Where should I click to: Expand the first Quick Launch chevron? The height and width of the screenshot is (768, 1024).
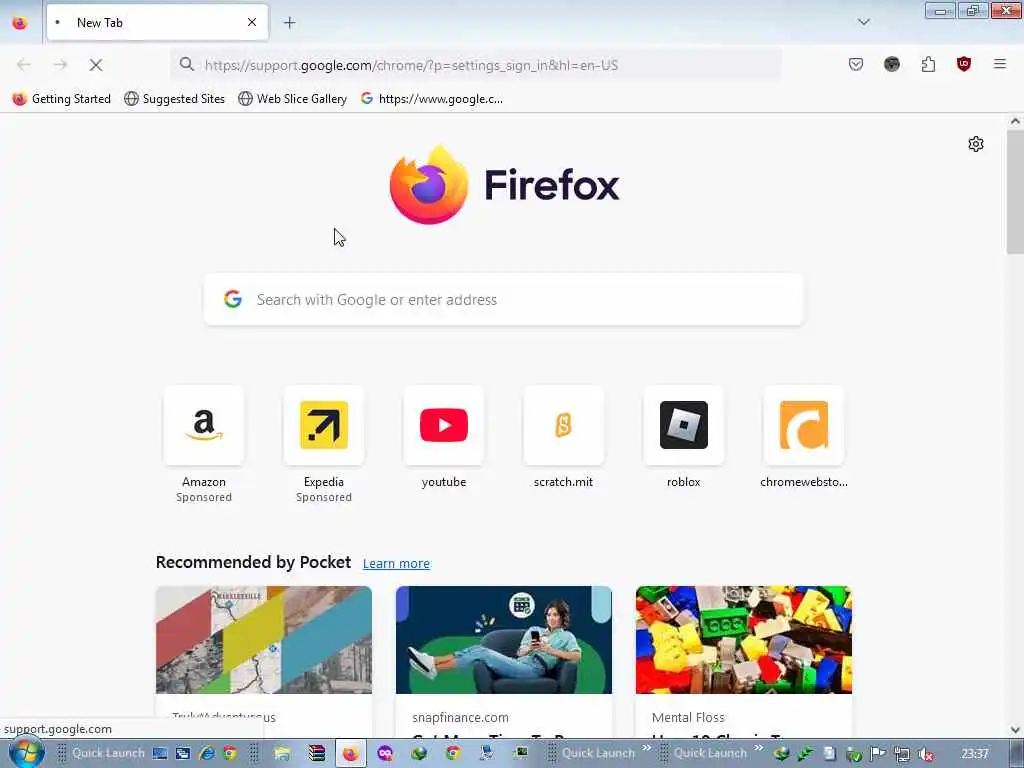(647, 748)
